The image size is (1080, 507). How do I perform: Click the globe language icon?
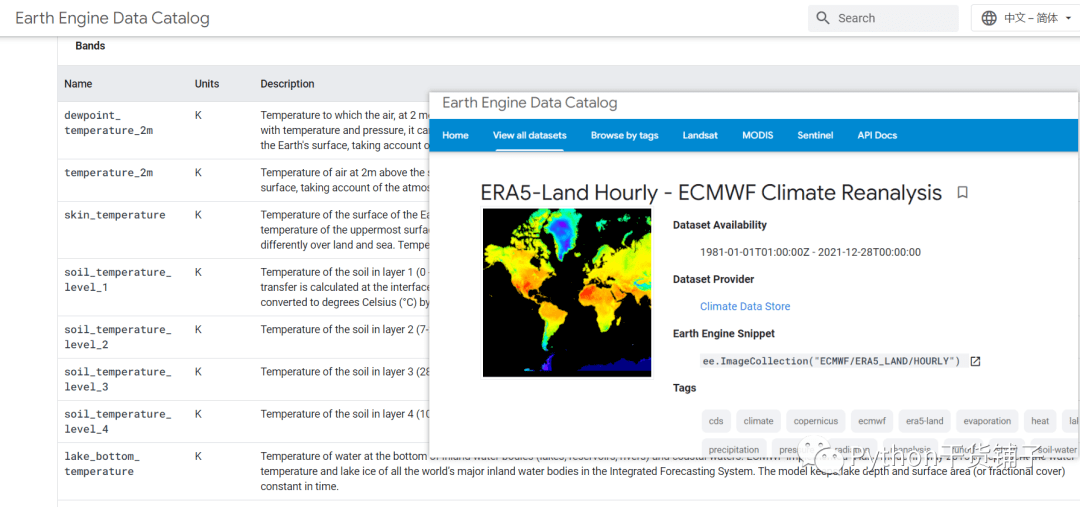[x=988, y=18]
